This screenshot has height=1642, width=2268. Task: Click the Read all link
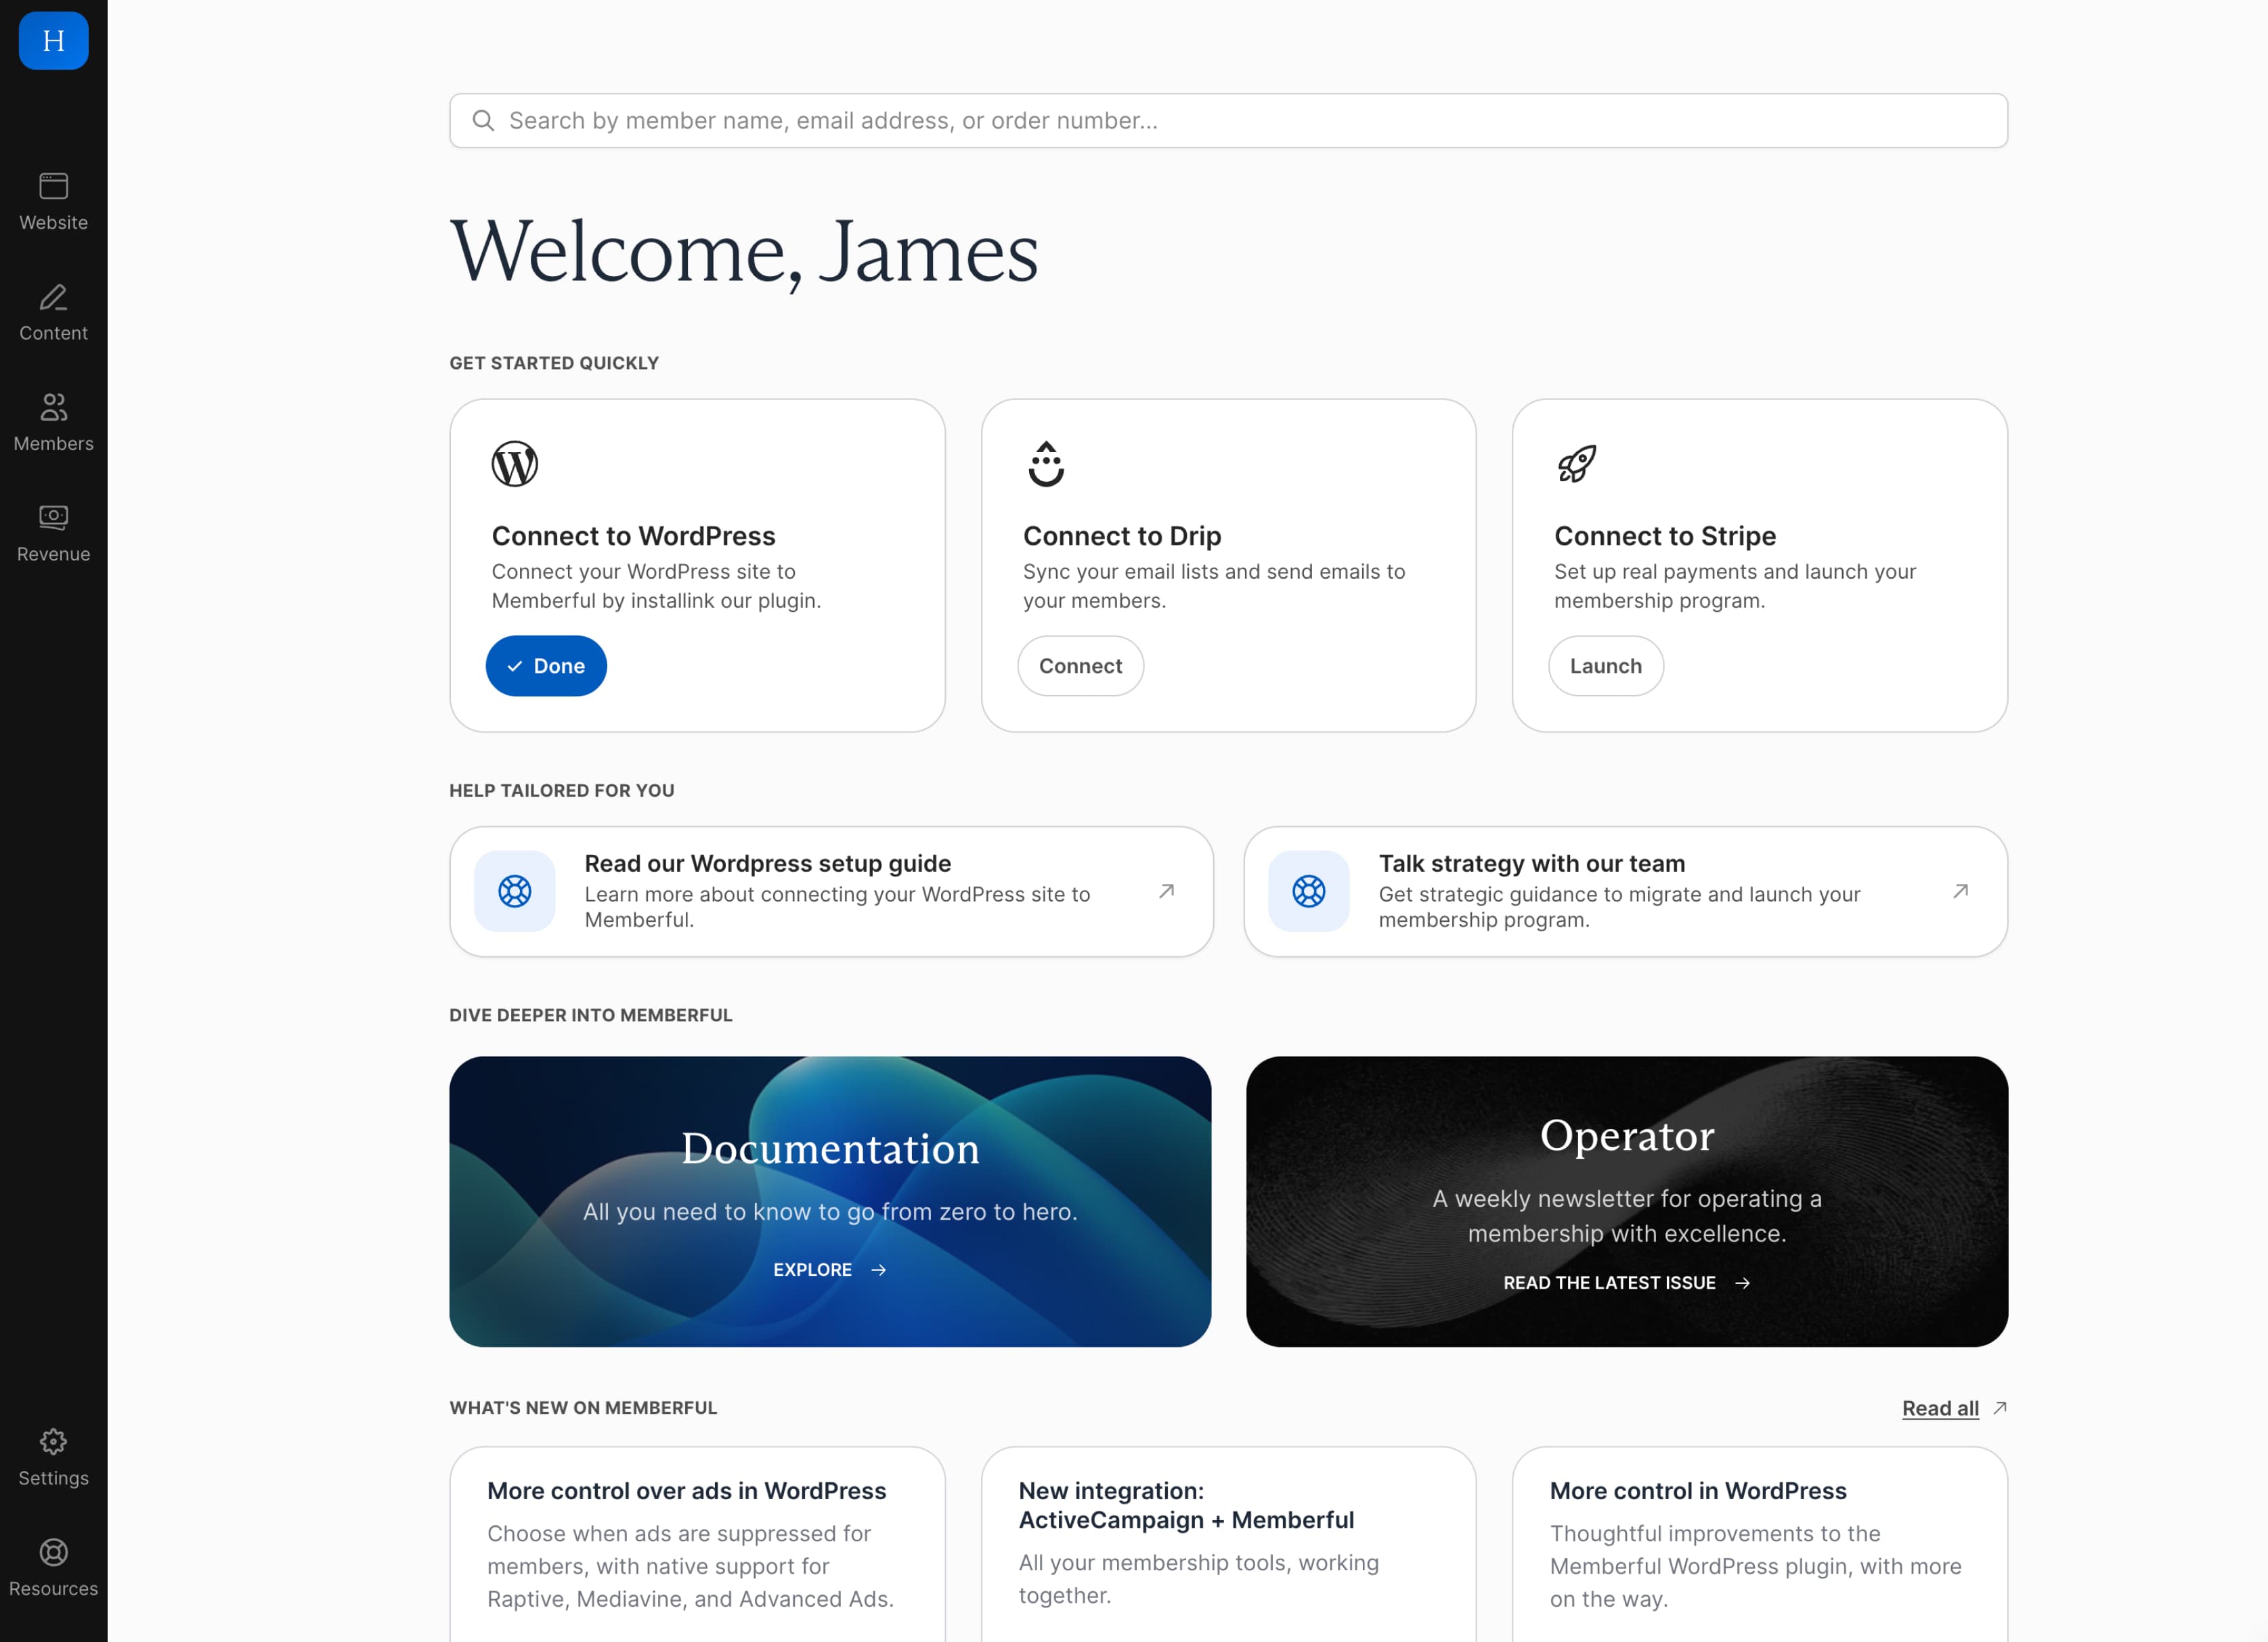pos(1939,1408)
